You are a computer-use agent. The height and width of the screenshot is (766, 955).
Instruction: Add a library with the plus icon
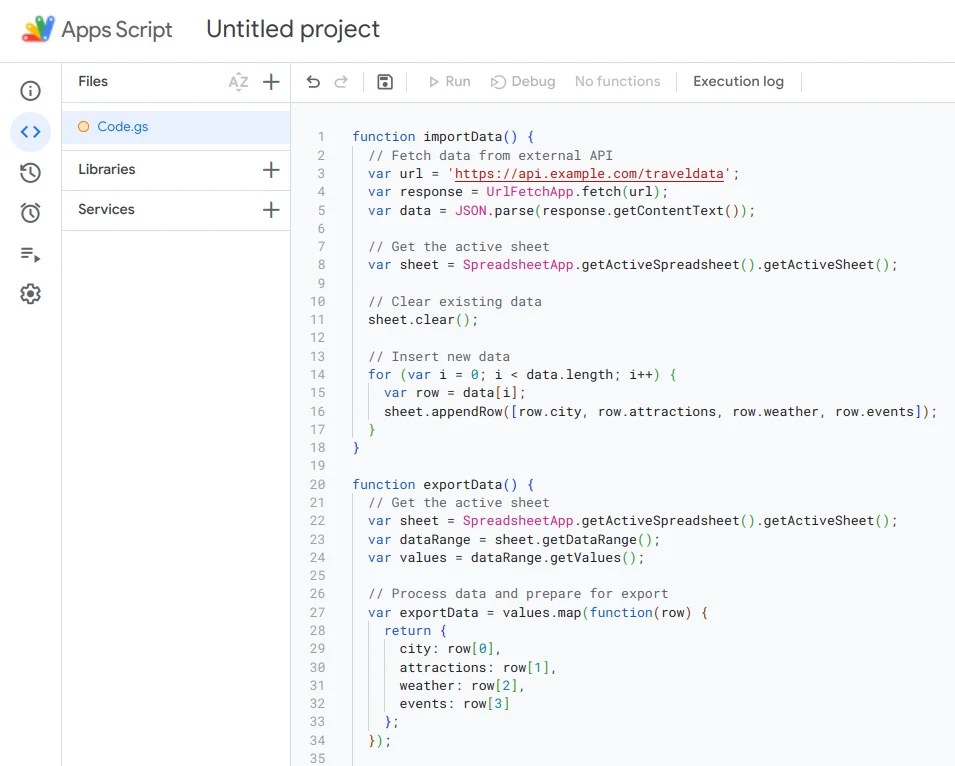point(271,170)
